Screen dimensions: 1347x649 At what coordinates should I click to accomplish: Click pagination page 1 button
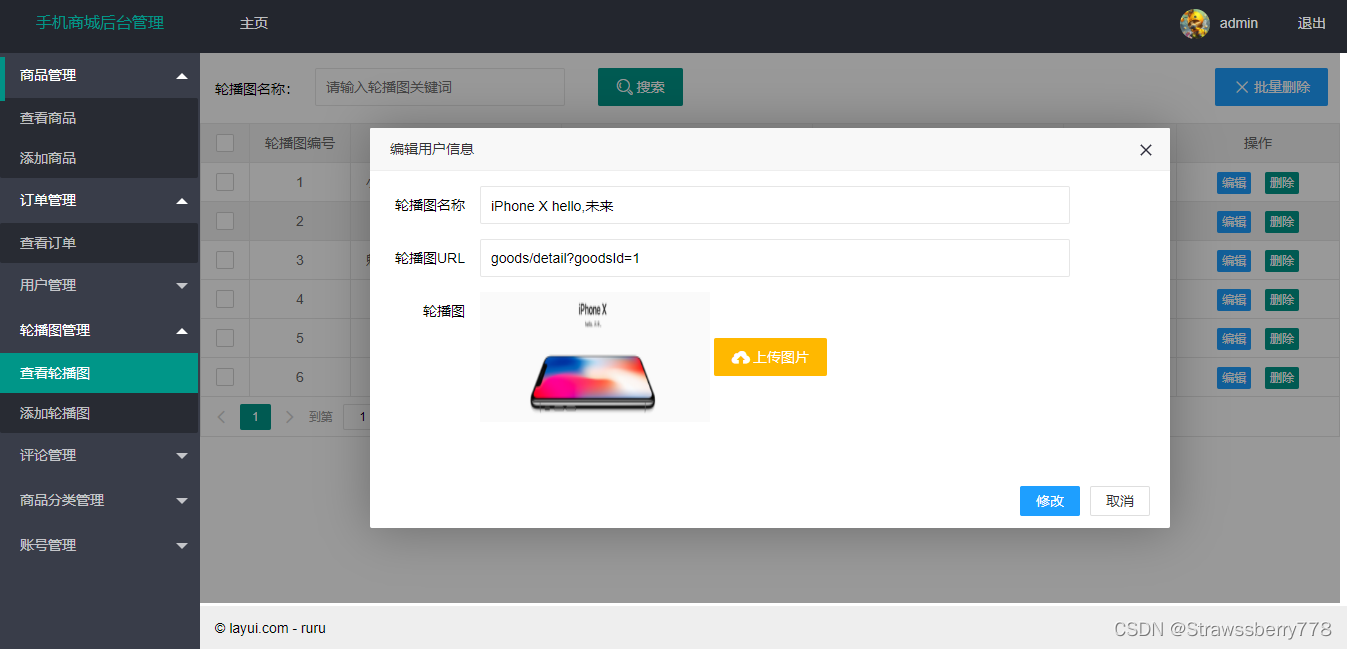tap(255, 416)
